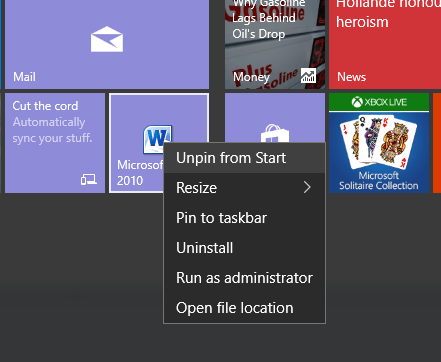This screenshot has width=441, height=362.
Task: Open the Cut the cord tile
Action: [55, 143]
